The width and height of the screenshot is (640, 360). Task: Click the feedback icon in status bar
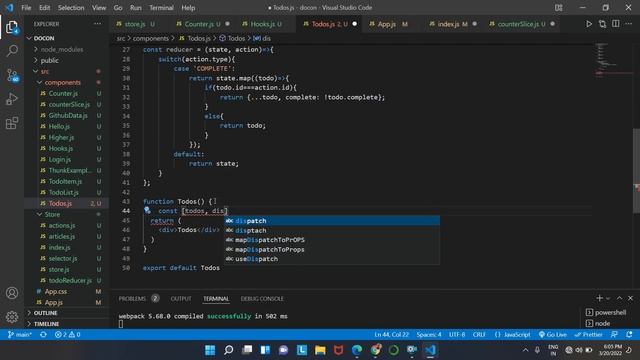[x=614, y=335]
